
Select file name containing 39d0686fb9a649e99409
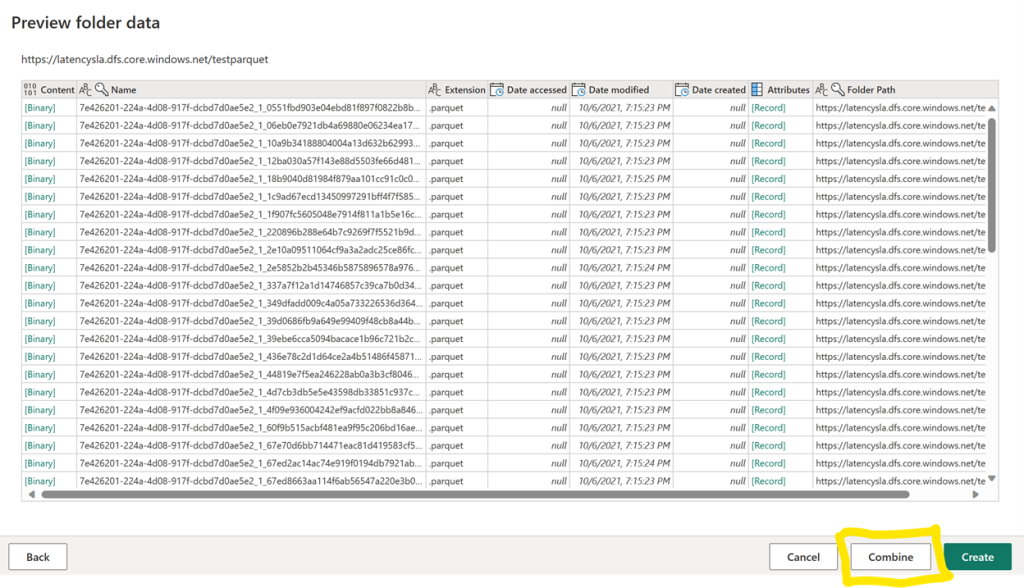(250, 321)
